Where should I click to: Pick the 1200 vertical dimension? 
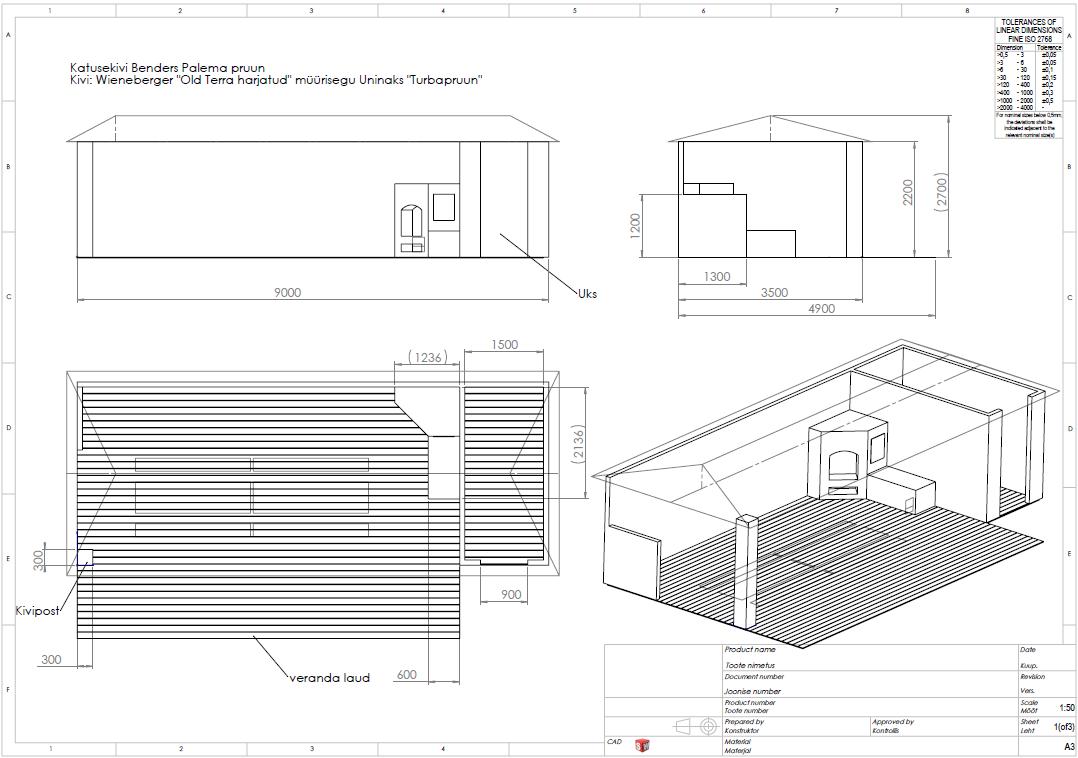coord(634,225)
